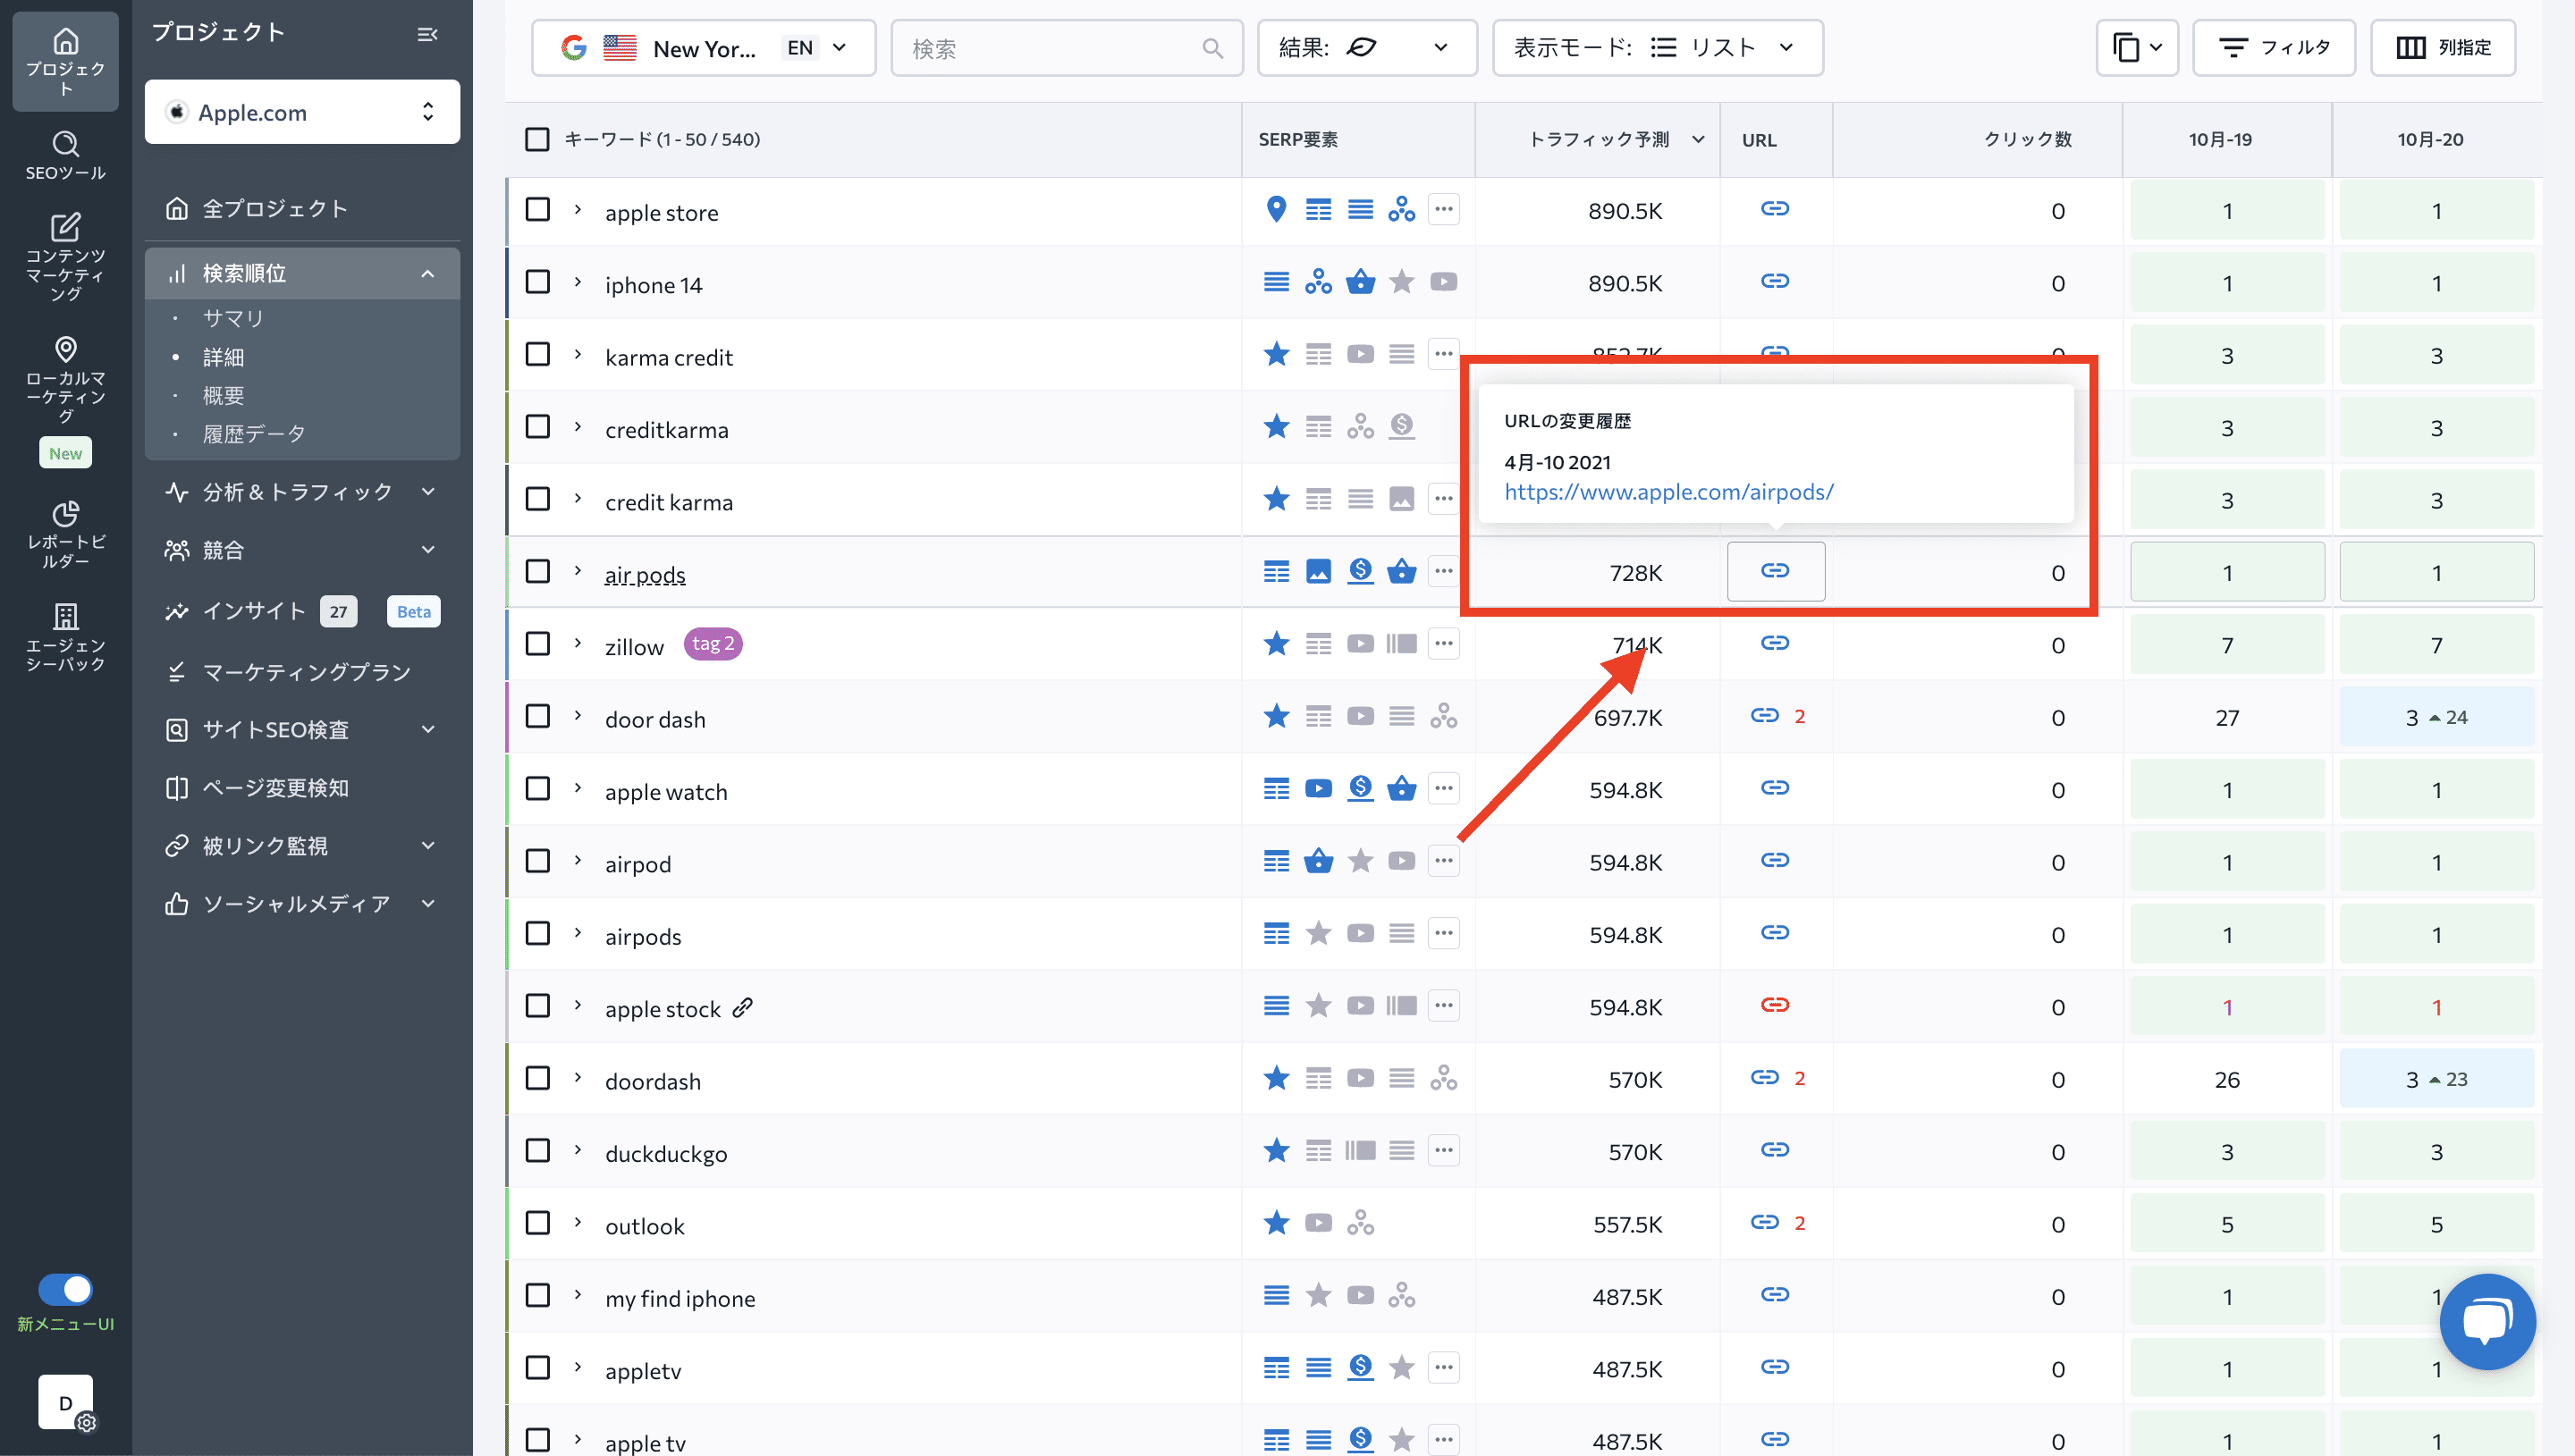Expand the 分析＆トラフィック menu section
Viewport: 2575px width, 1456px height.
click(302, 492)
